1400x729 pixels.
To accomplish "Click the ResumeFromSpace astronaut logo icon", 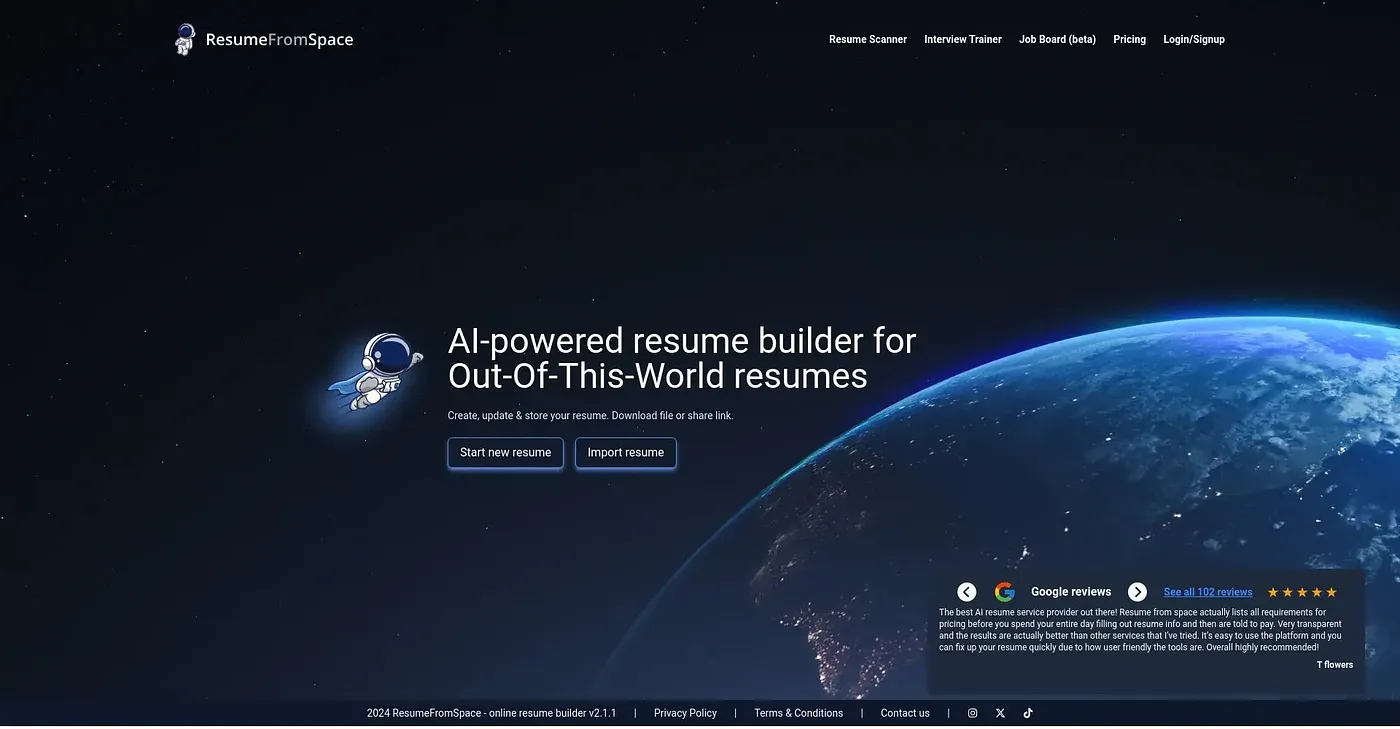I will pos(184,39).
